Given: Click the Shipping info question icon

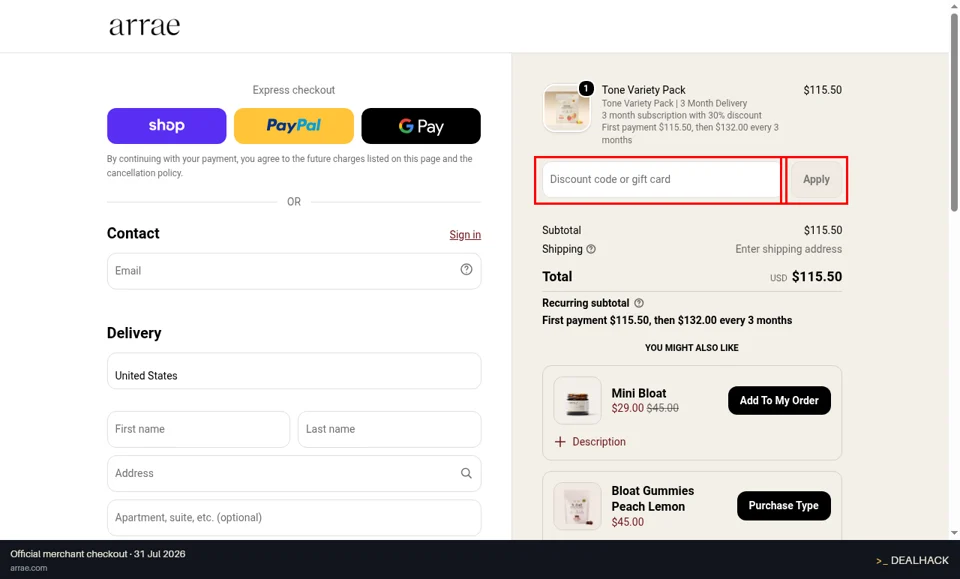Looking at the screenshot, I should click(x=591, y=249).
